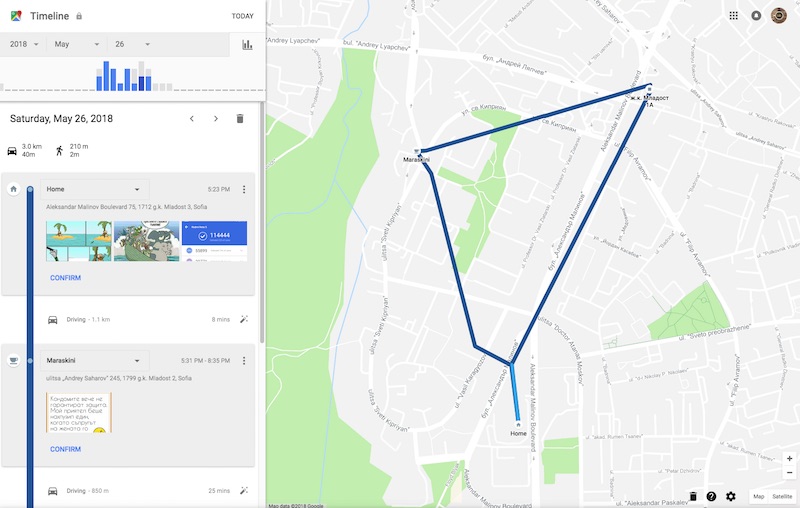The width and height of the screenshot is (800, 508).
Task: Open the help question mark icon
Action: pos(711,496)
